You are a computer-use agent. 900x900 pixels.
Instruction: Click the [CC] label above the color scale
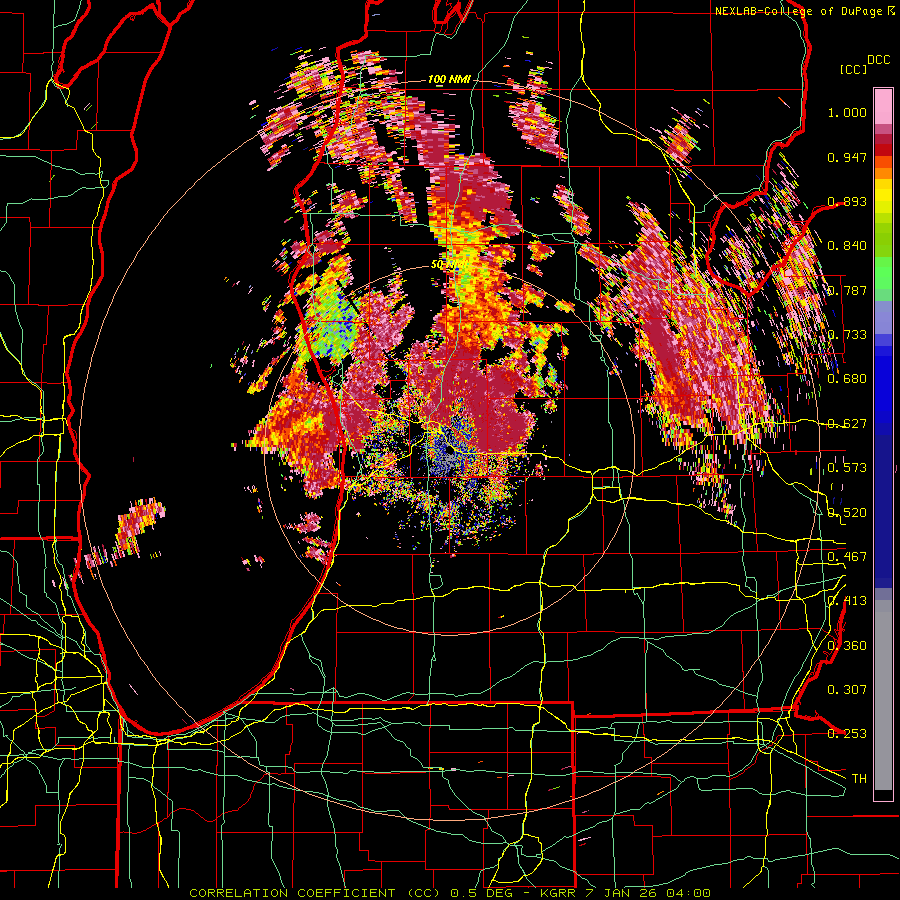click(853, 69)
